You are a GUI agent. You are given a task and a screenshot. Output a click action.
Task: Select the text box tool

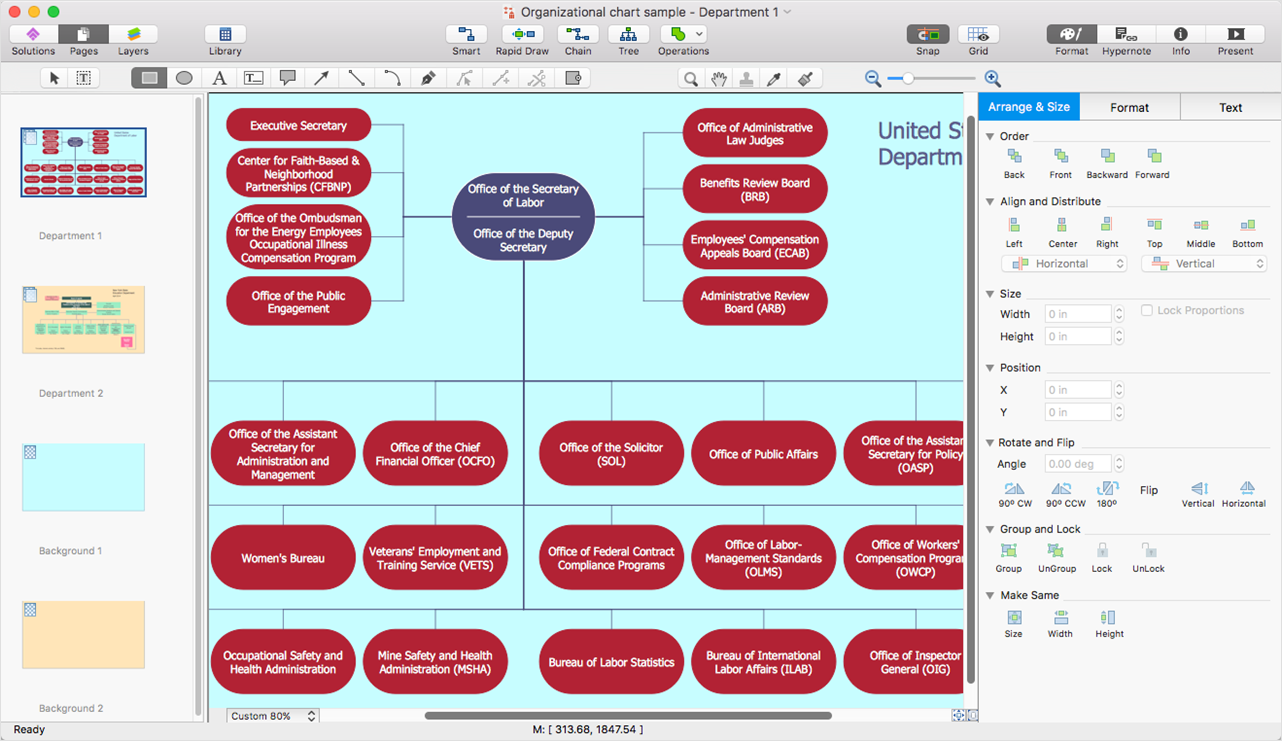[254, 78]
